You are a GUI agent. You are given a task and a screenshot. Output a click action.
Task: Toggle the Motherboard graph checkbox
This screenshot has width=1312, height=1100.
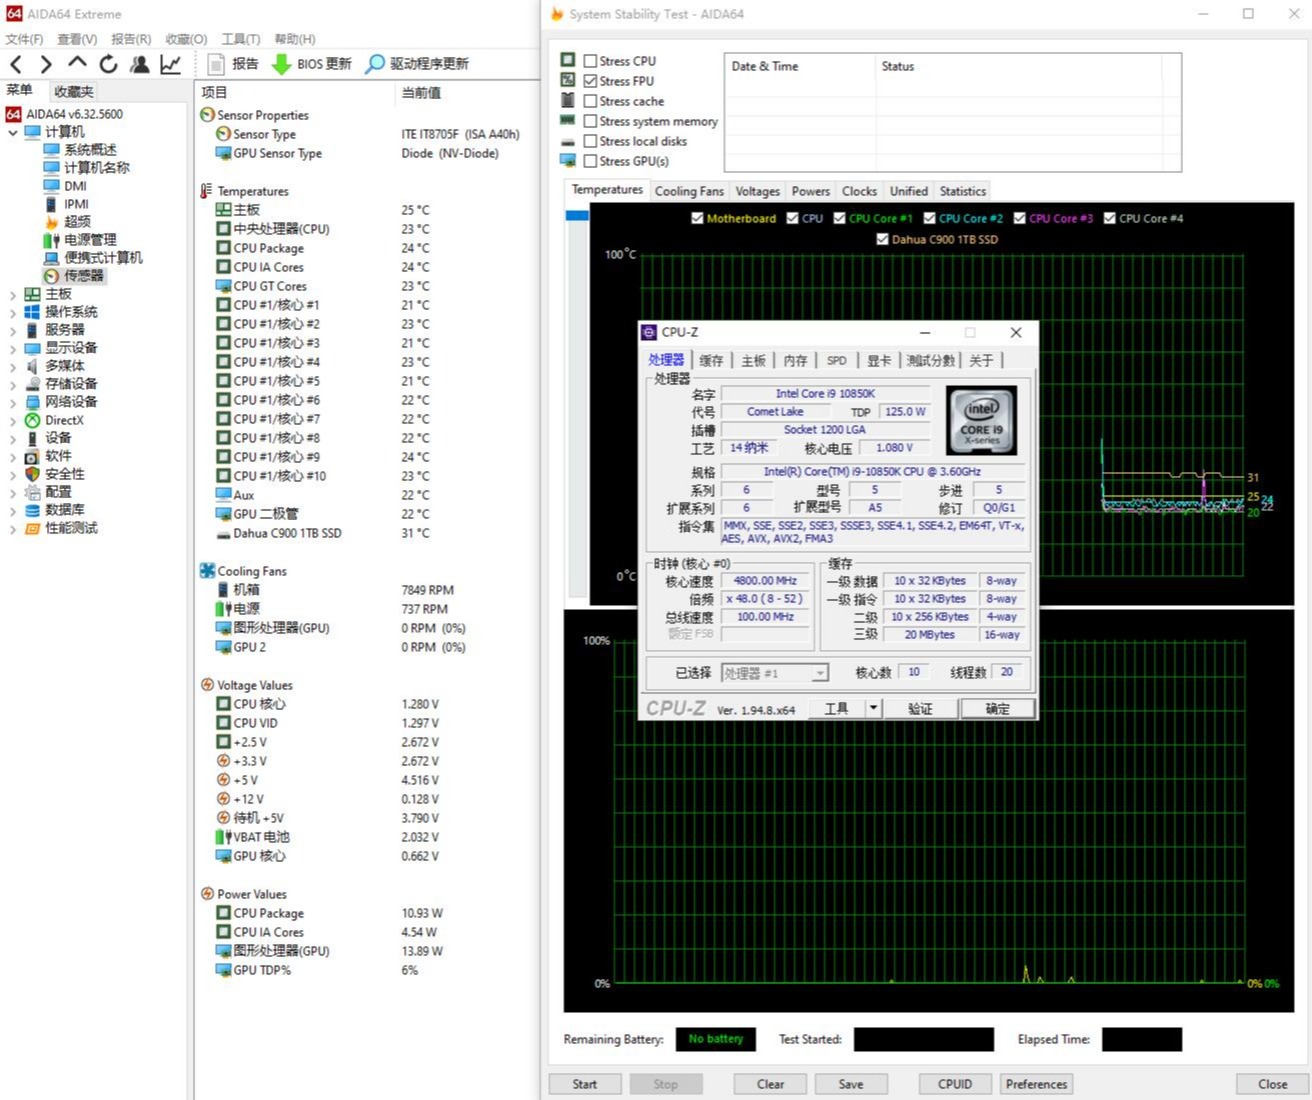point(697,218)
